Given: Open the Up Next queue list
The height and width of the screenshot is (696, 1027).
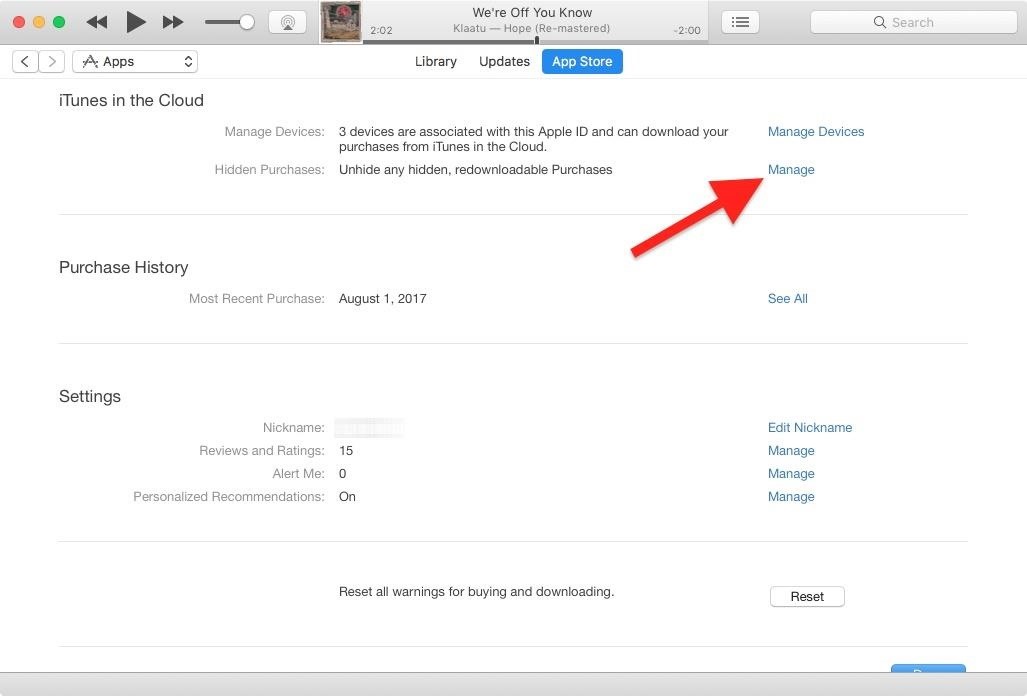Looking at the screenshot, I should click(x=740, y=21).
